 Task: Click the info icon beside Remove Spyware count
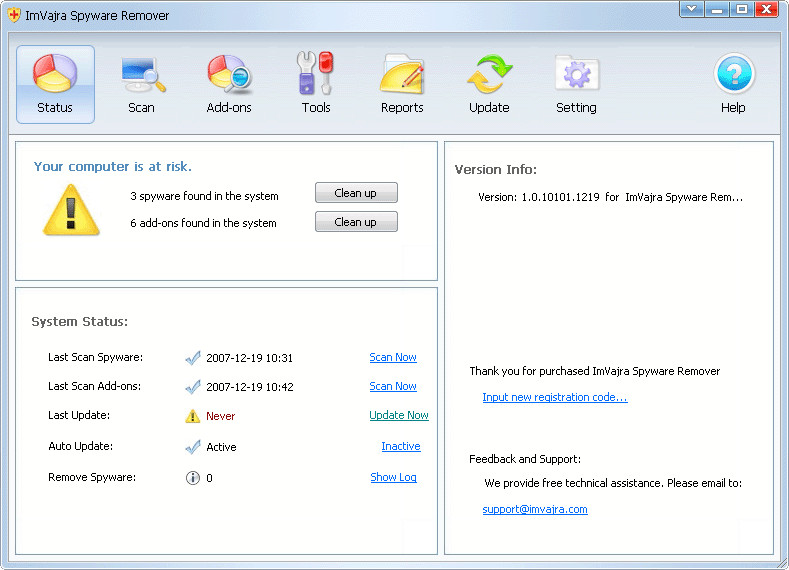(x=193, y=478)
